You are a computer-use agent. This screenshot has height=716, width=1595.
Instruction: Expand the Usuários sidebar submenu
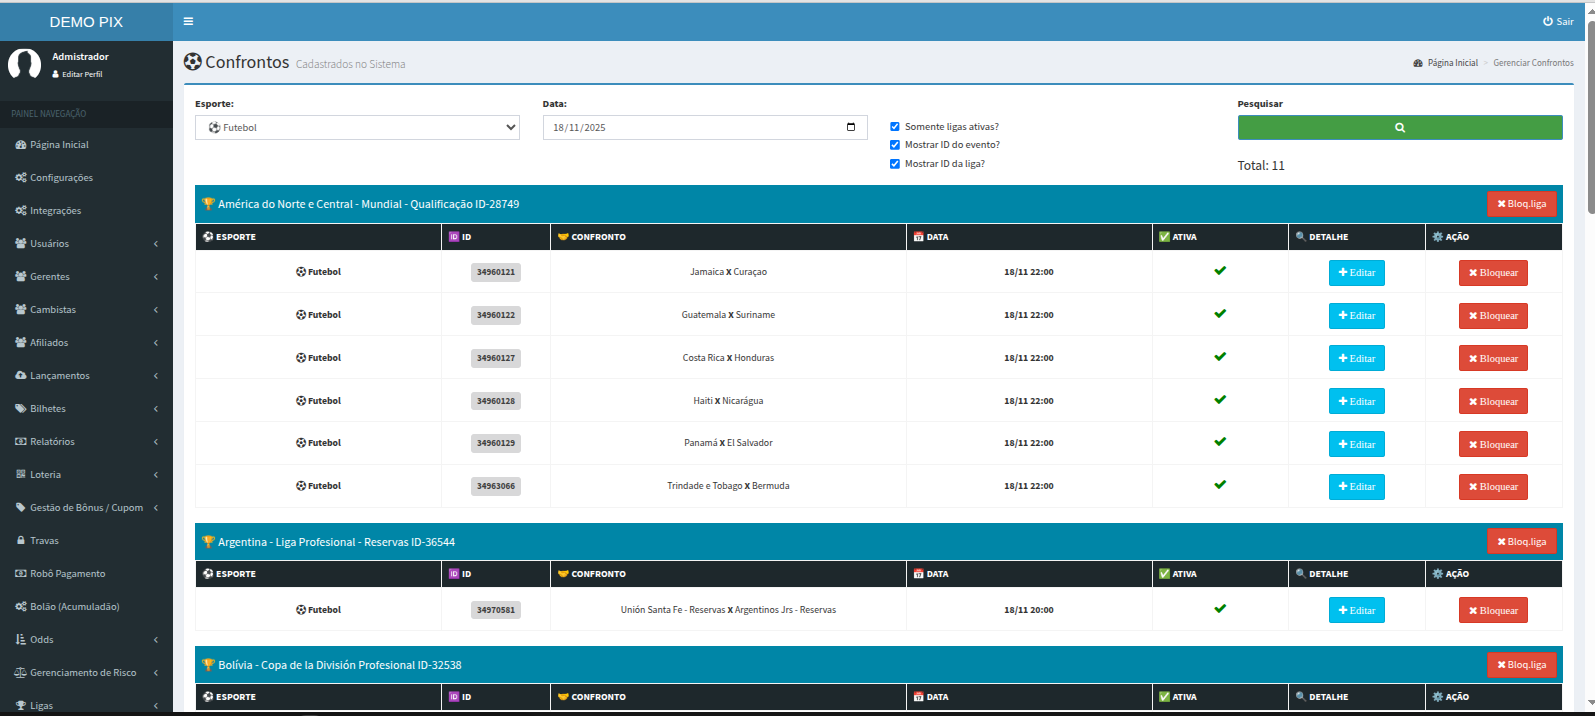click(86, 244)
